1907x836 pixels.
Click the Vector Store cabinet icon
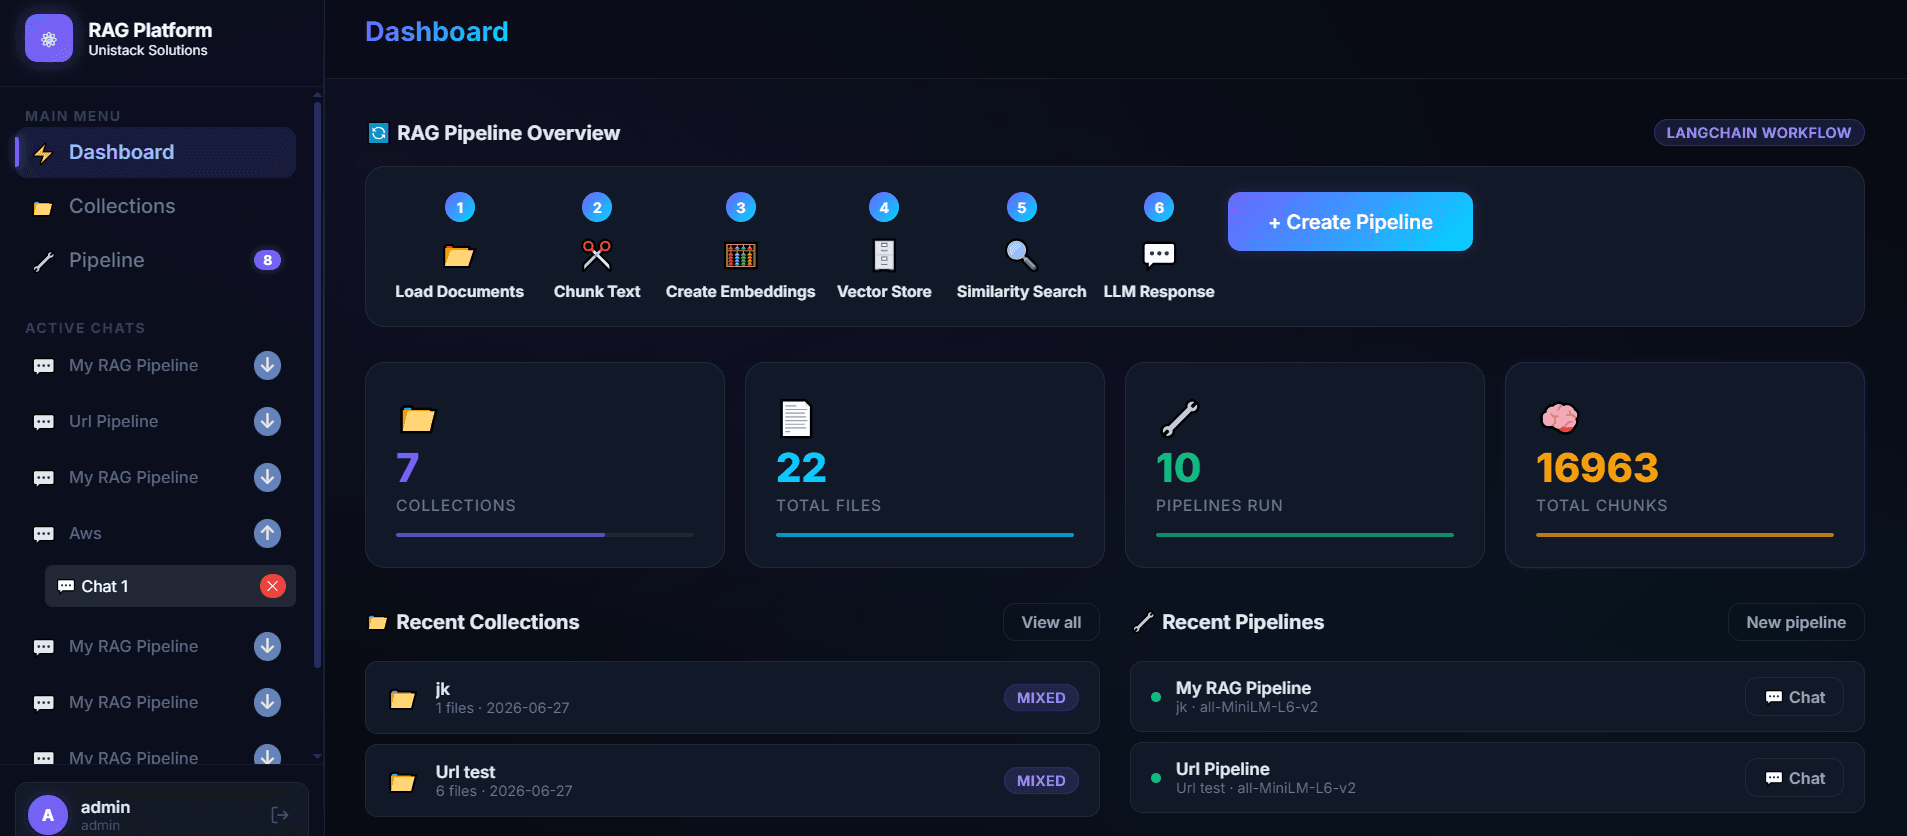(884, 256)
